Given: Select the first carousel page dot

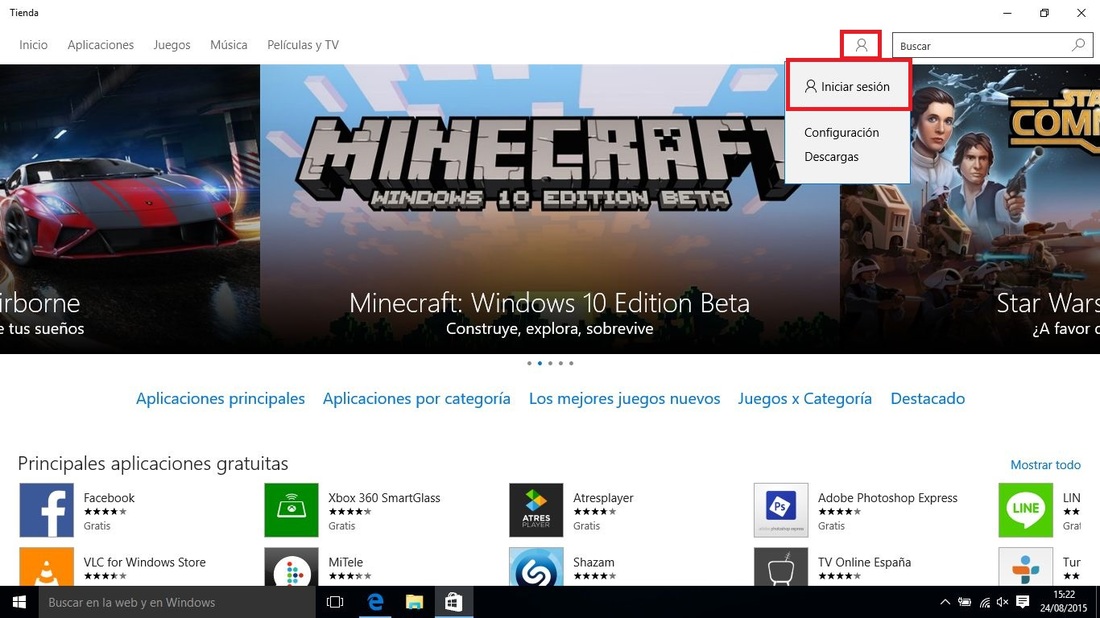Looking at the screenshot, I should coord(529,363).
